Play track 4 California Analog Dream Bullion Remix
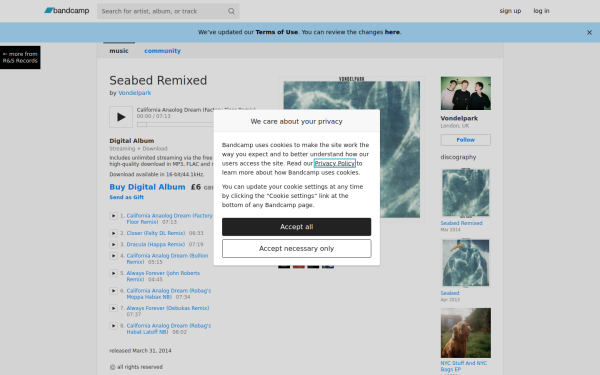Screen dimensions: 600x375 (113, 256)
